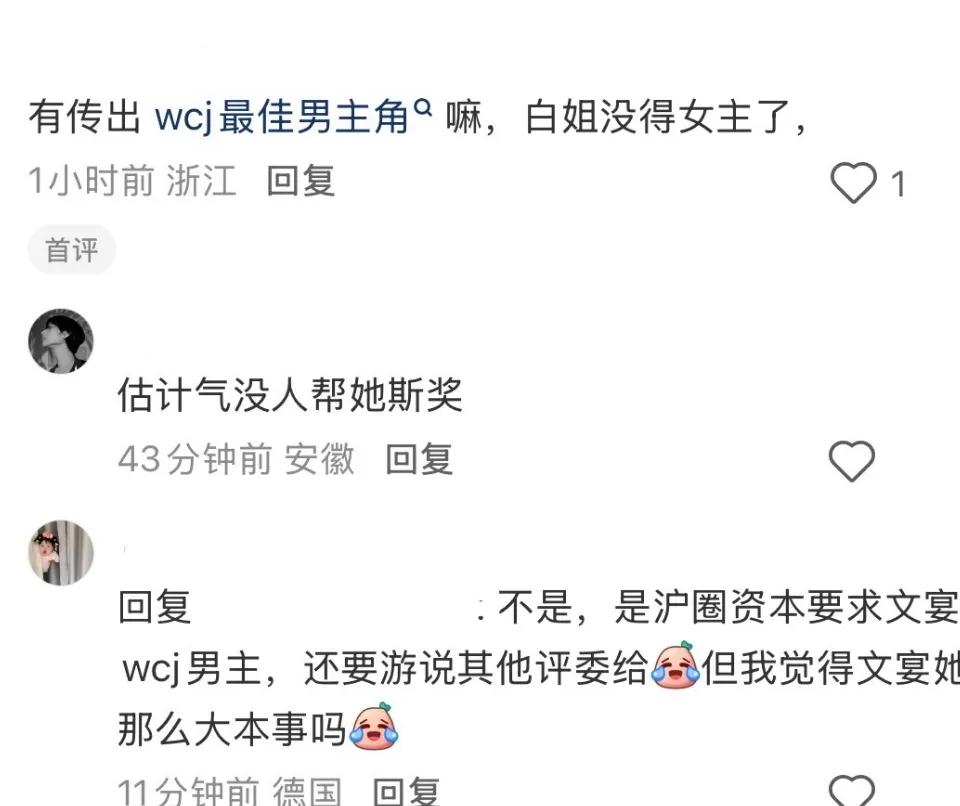
Task: Tap the 43分钟前 安徽 timestamp
Action: tap(236, 459)
